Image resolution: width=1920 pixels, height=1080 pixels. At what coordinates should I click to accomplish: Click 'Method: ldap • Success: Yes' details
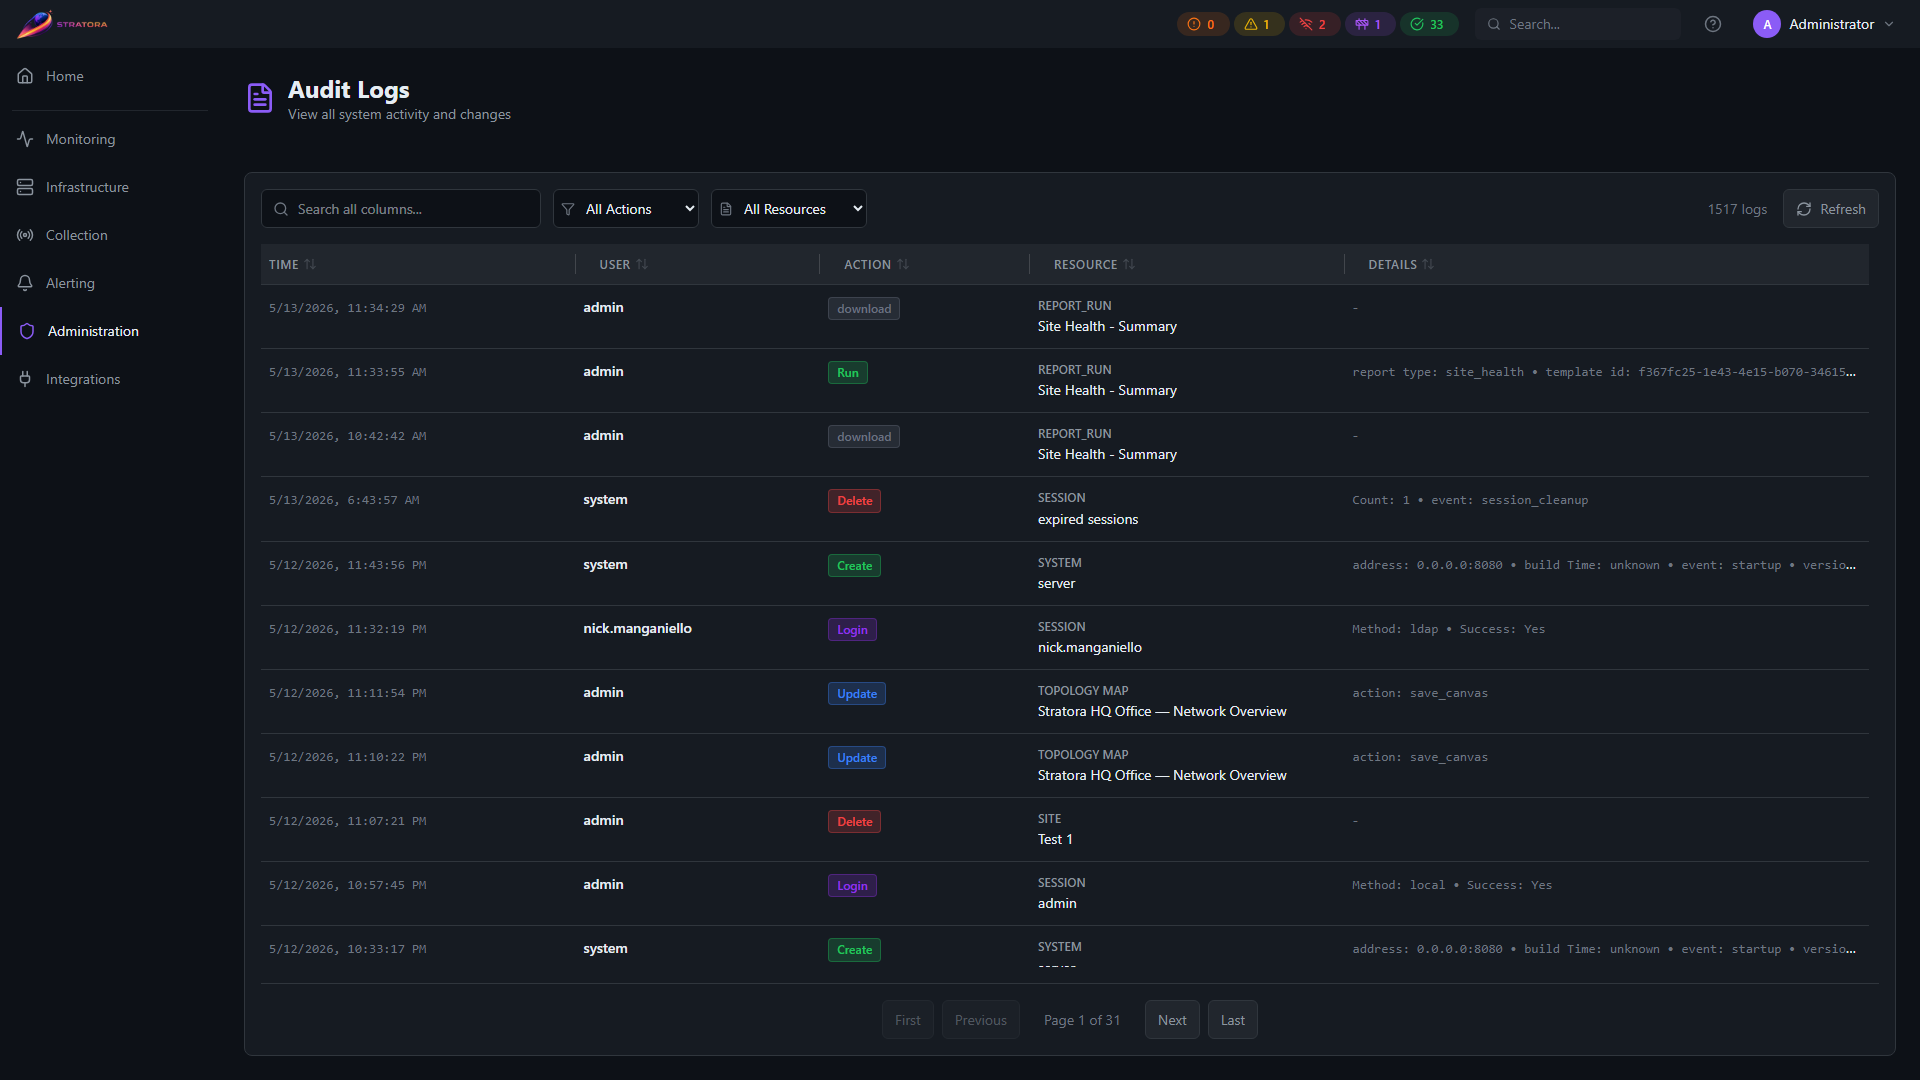click(1449, 629)
